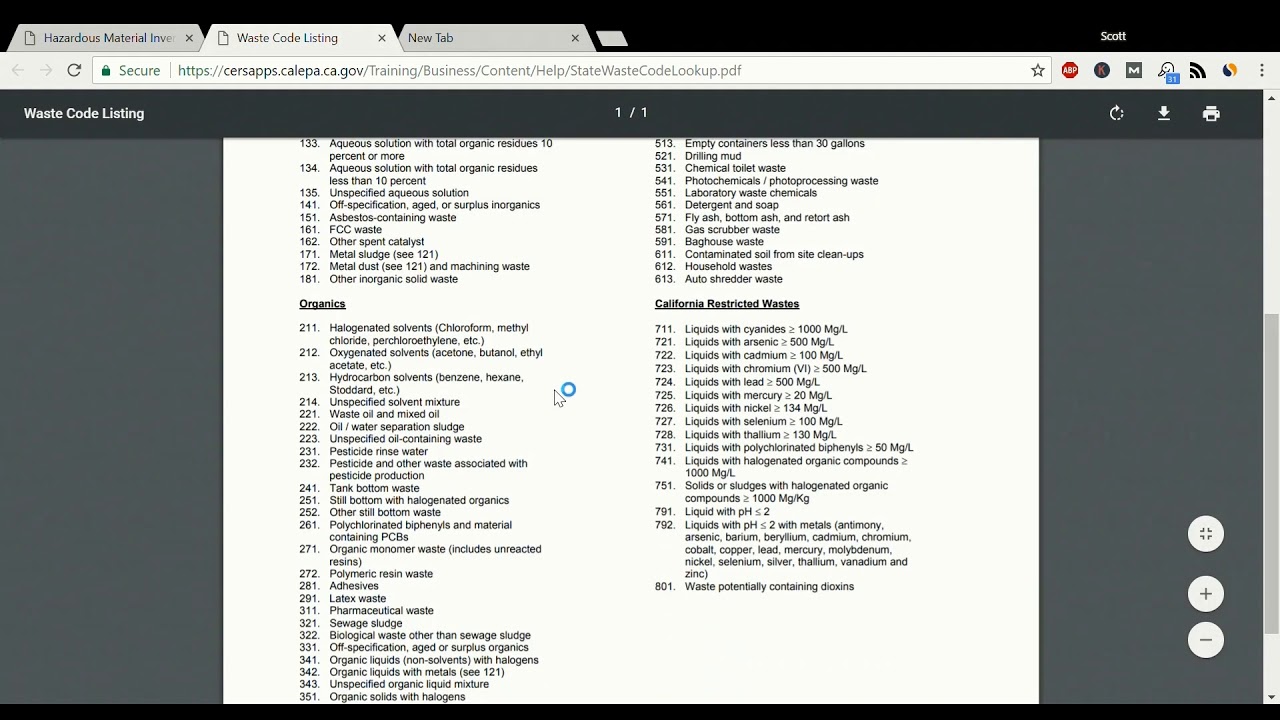This screenshot has height=720, width=1280.
Task: Click the line 612 Household wastes
Action: (x=714, y=266)
